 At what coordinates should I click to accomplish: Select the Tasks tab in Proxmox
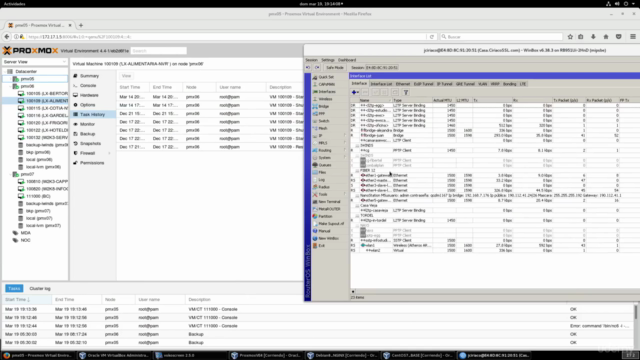point(14,289)
